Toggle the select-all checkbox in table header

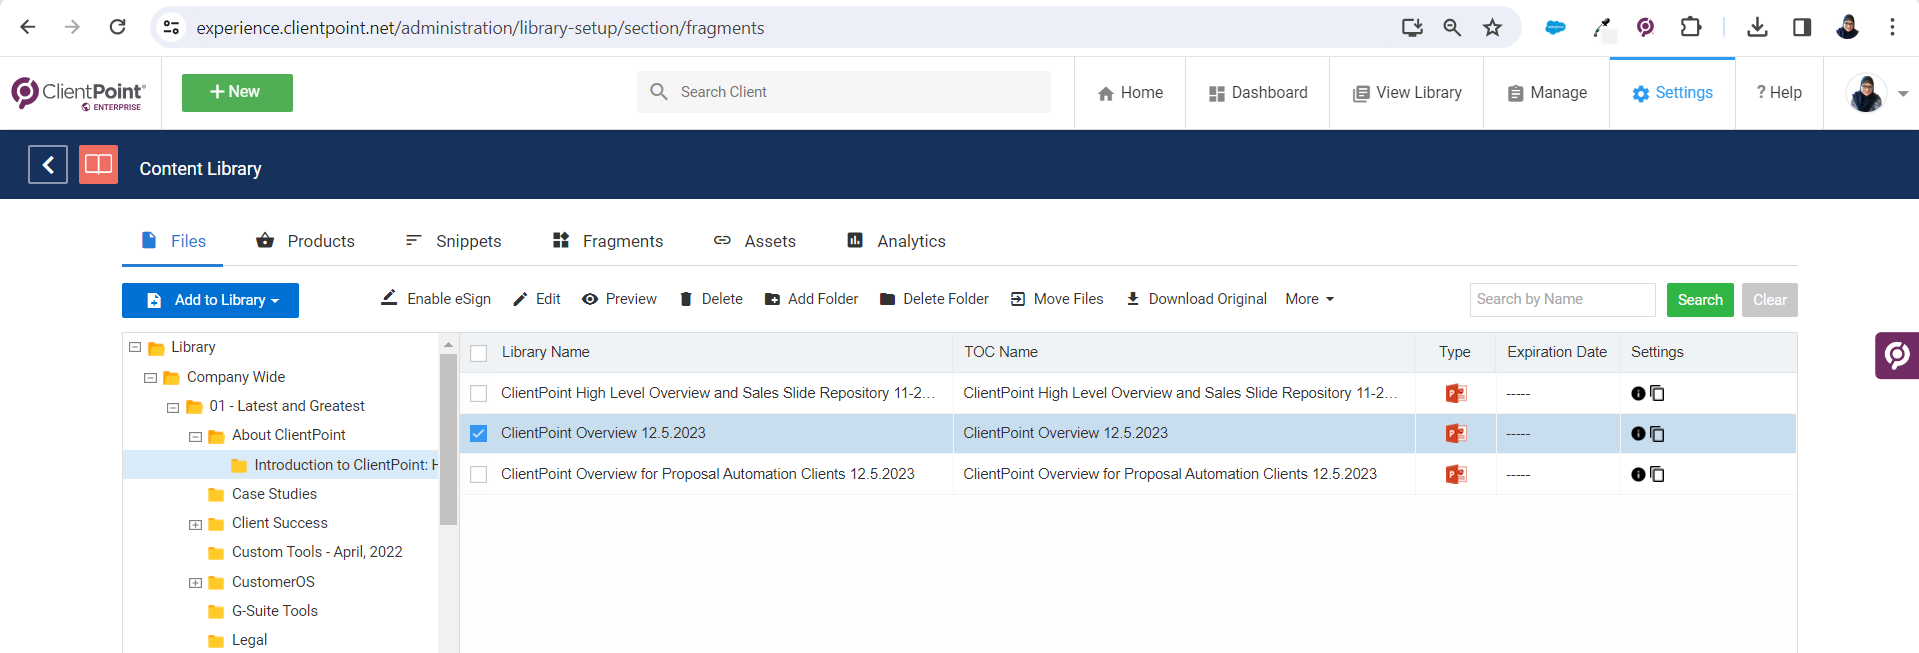click(479, 353)
